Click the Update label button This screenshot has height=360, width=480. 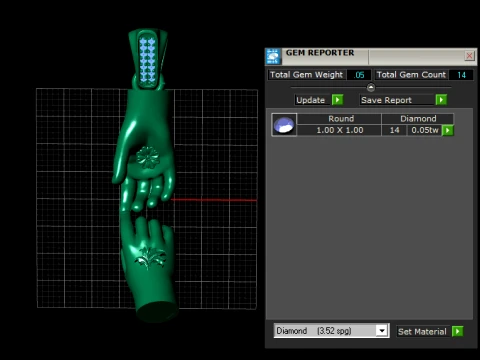coord(311,100)
